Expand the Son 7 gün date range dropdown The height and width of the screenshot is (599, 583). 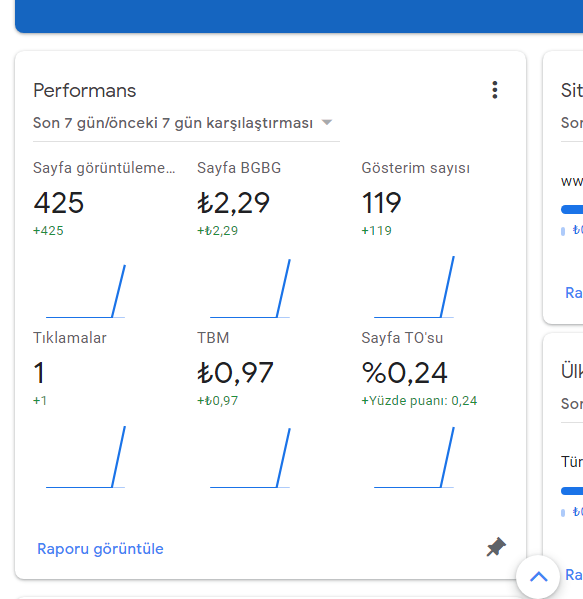[x=186, y=123]
